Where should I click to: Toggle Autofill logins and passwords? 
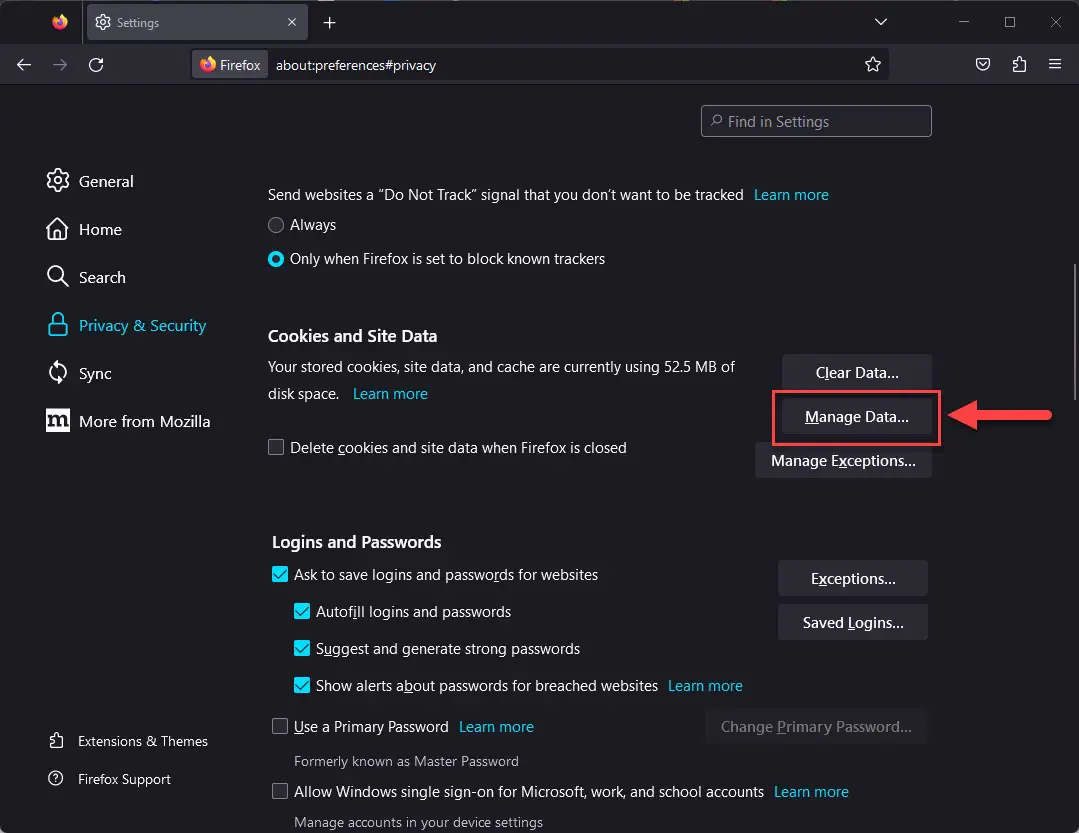click(302, 612)
